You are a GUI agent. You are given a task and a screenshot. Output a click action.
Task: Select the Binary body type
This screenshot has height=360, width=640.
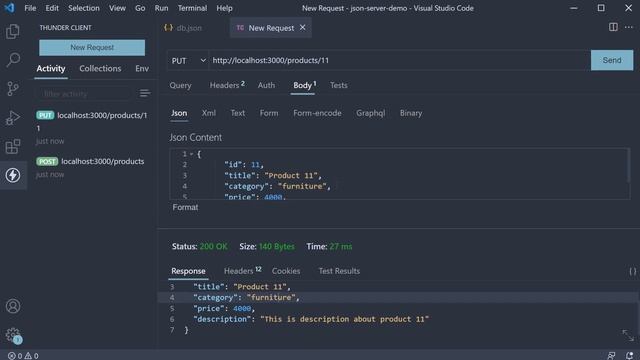coord(411,113)
